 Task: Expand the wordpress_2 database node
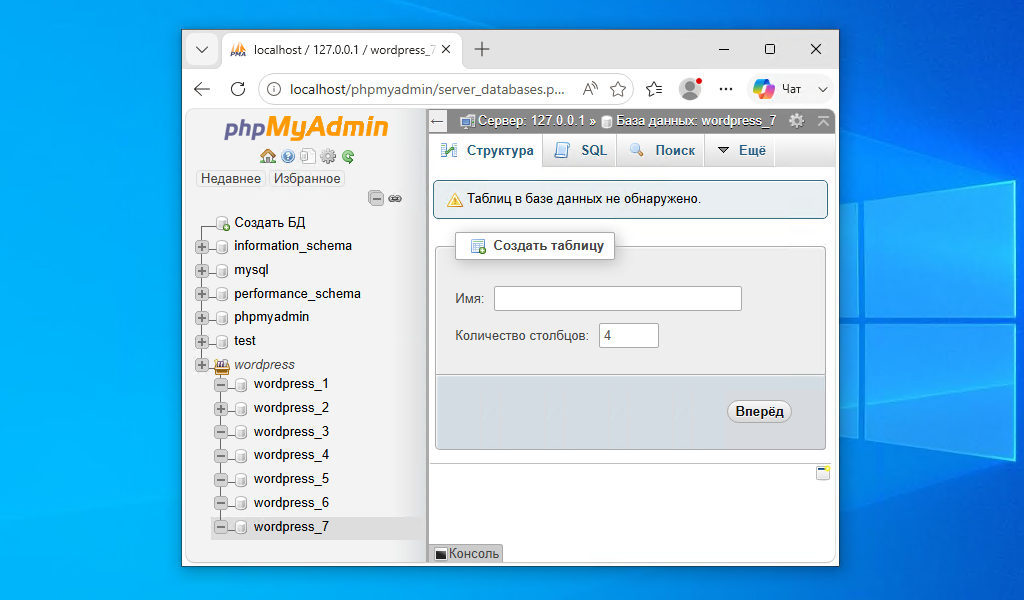pos(221,409)
